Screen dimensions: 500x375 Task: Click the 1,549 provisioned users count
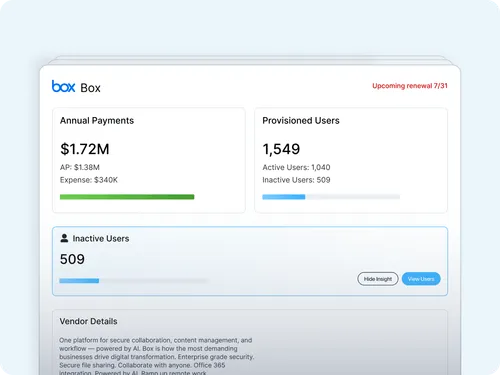coord(281,149)
